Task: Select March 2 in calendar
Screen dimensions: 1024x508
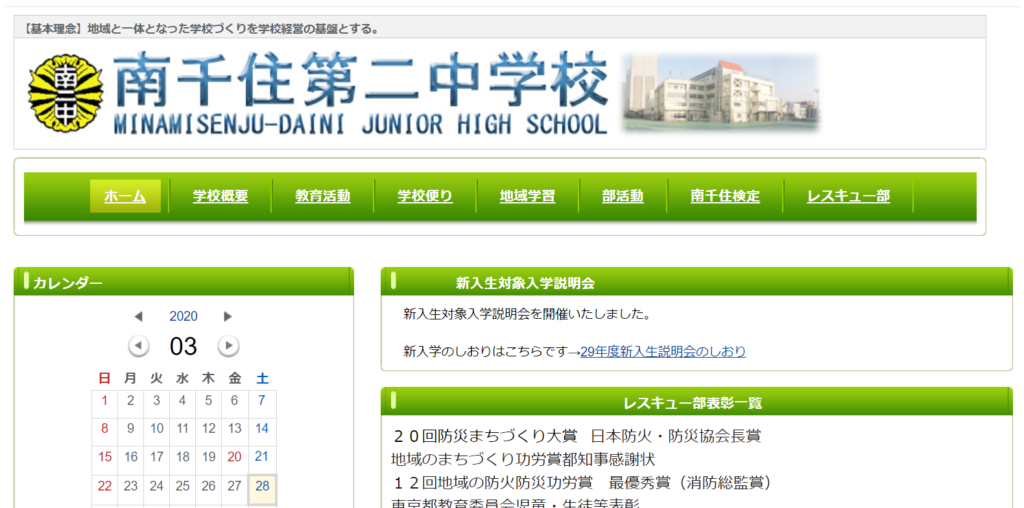Action: click(131, 401)
